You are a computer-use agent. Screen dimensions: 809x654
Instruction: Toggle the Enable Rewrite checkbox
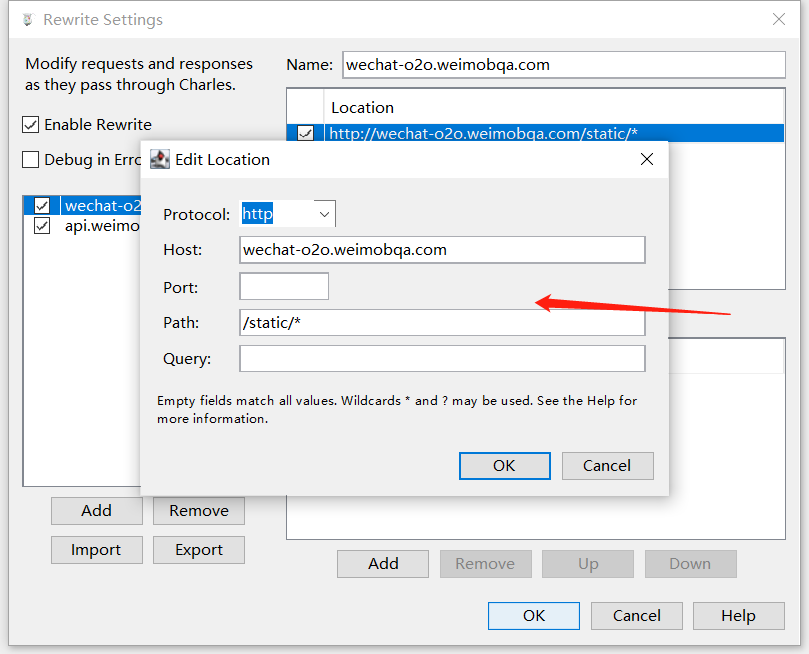(30, 124)
